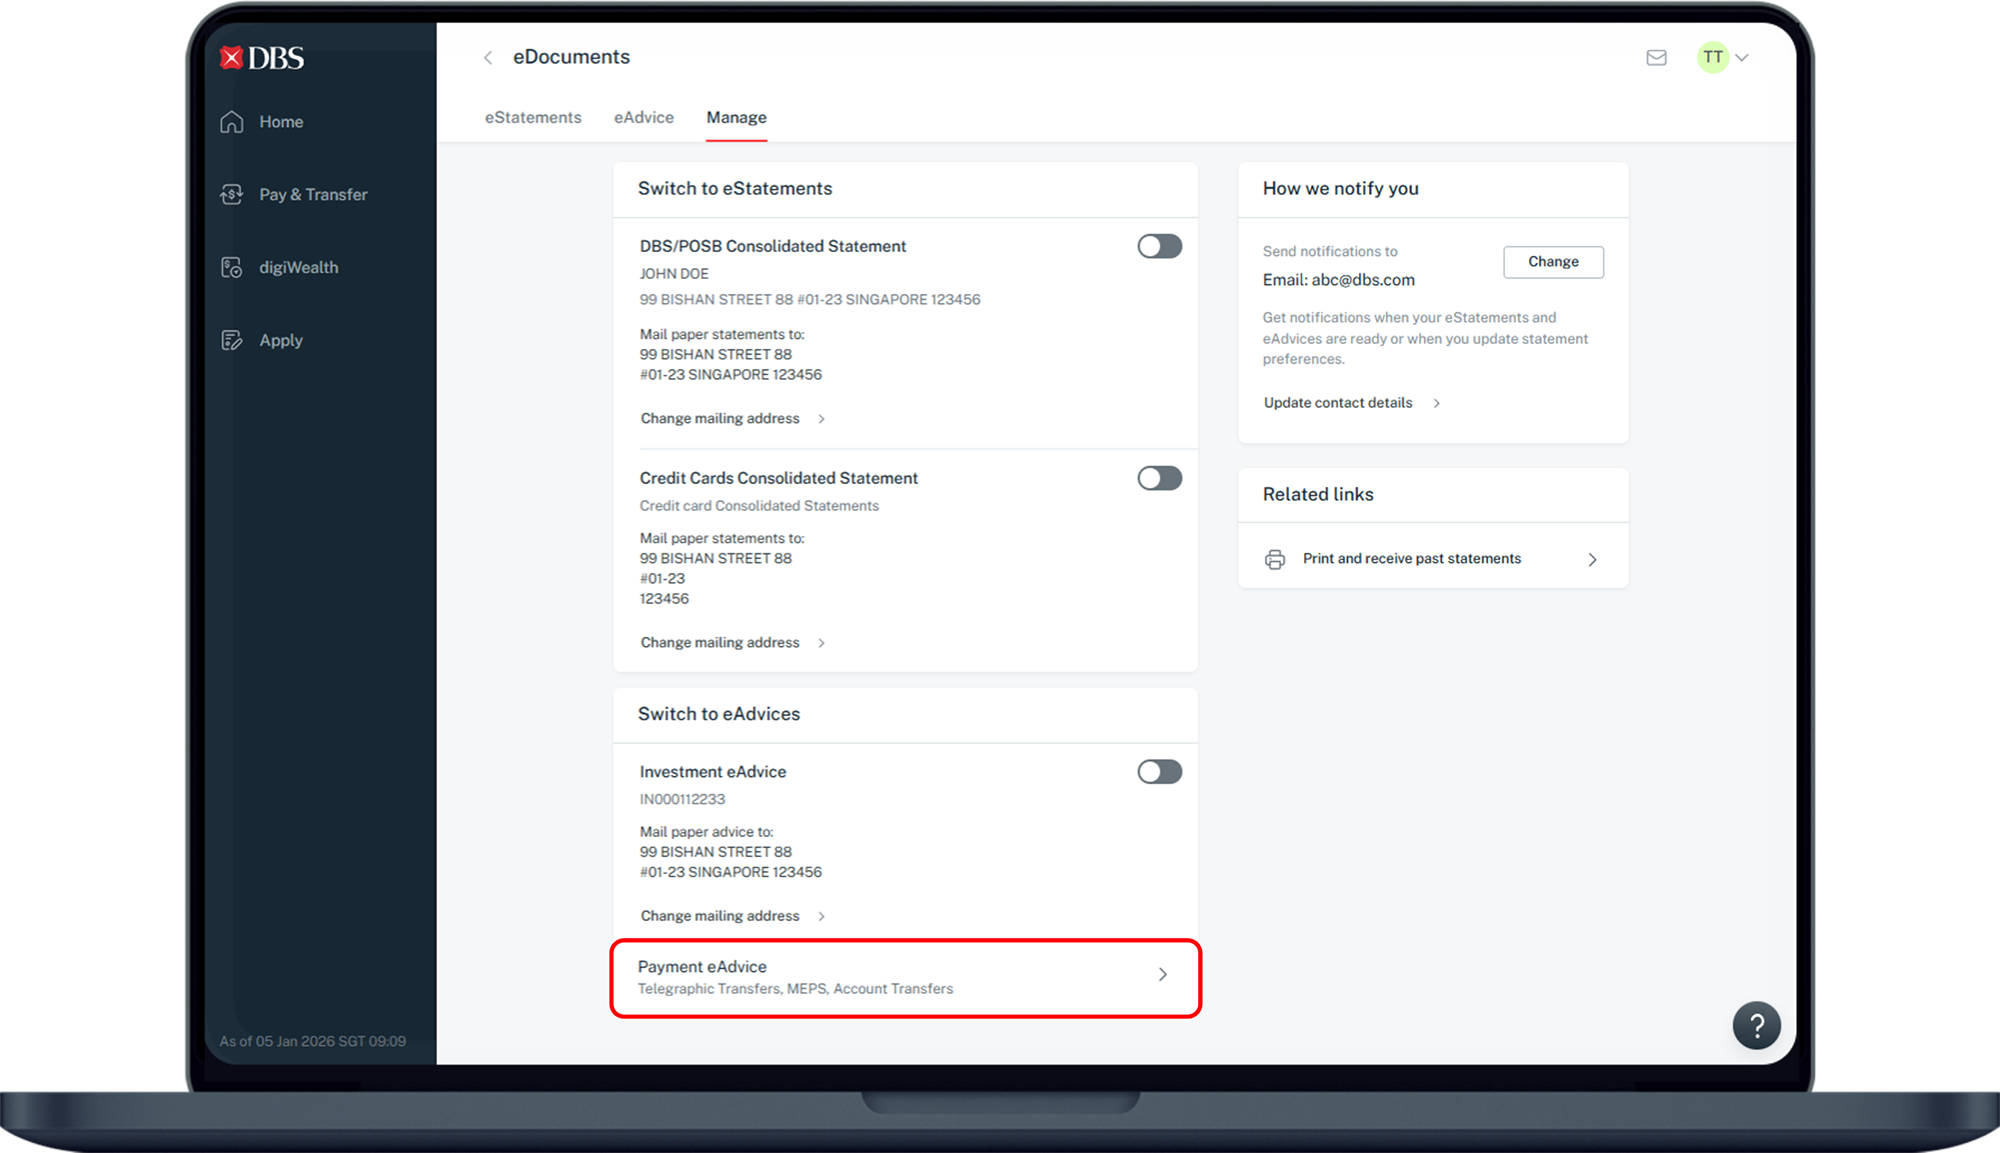This screenshot has height=1153, width=2000.
Task: Open the help question mark button
Action: (1757, 1025)
